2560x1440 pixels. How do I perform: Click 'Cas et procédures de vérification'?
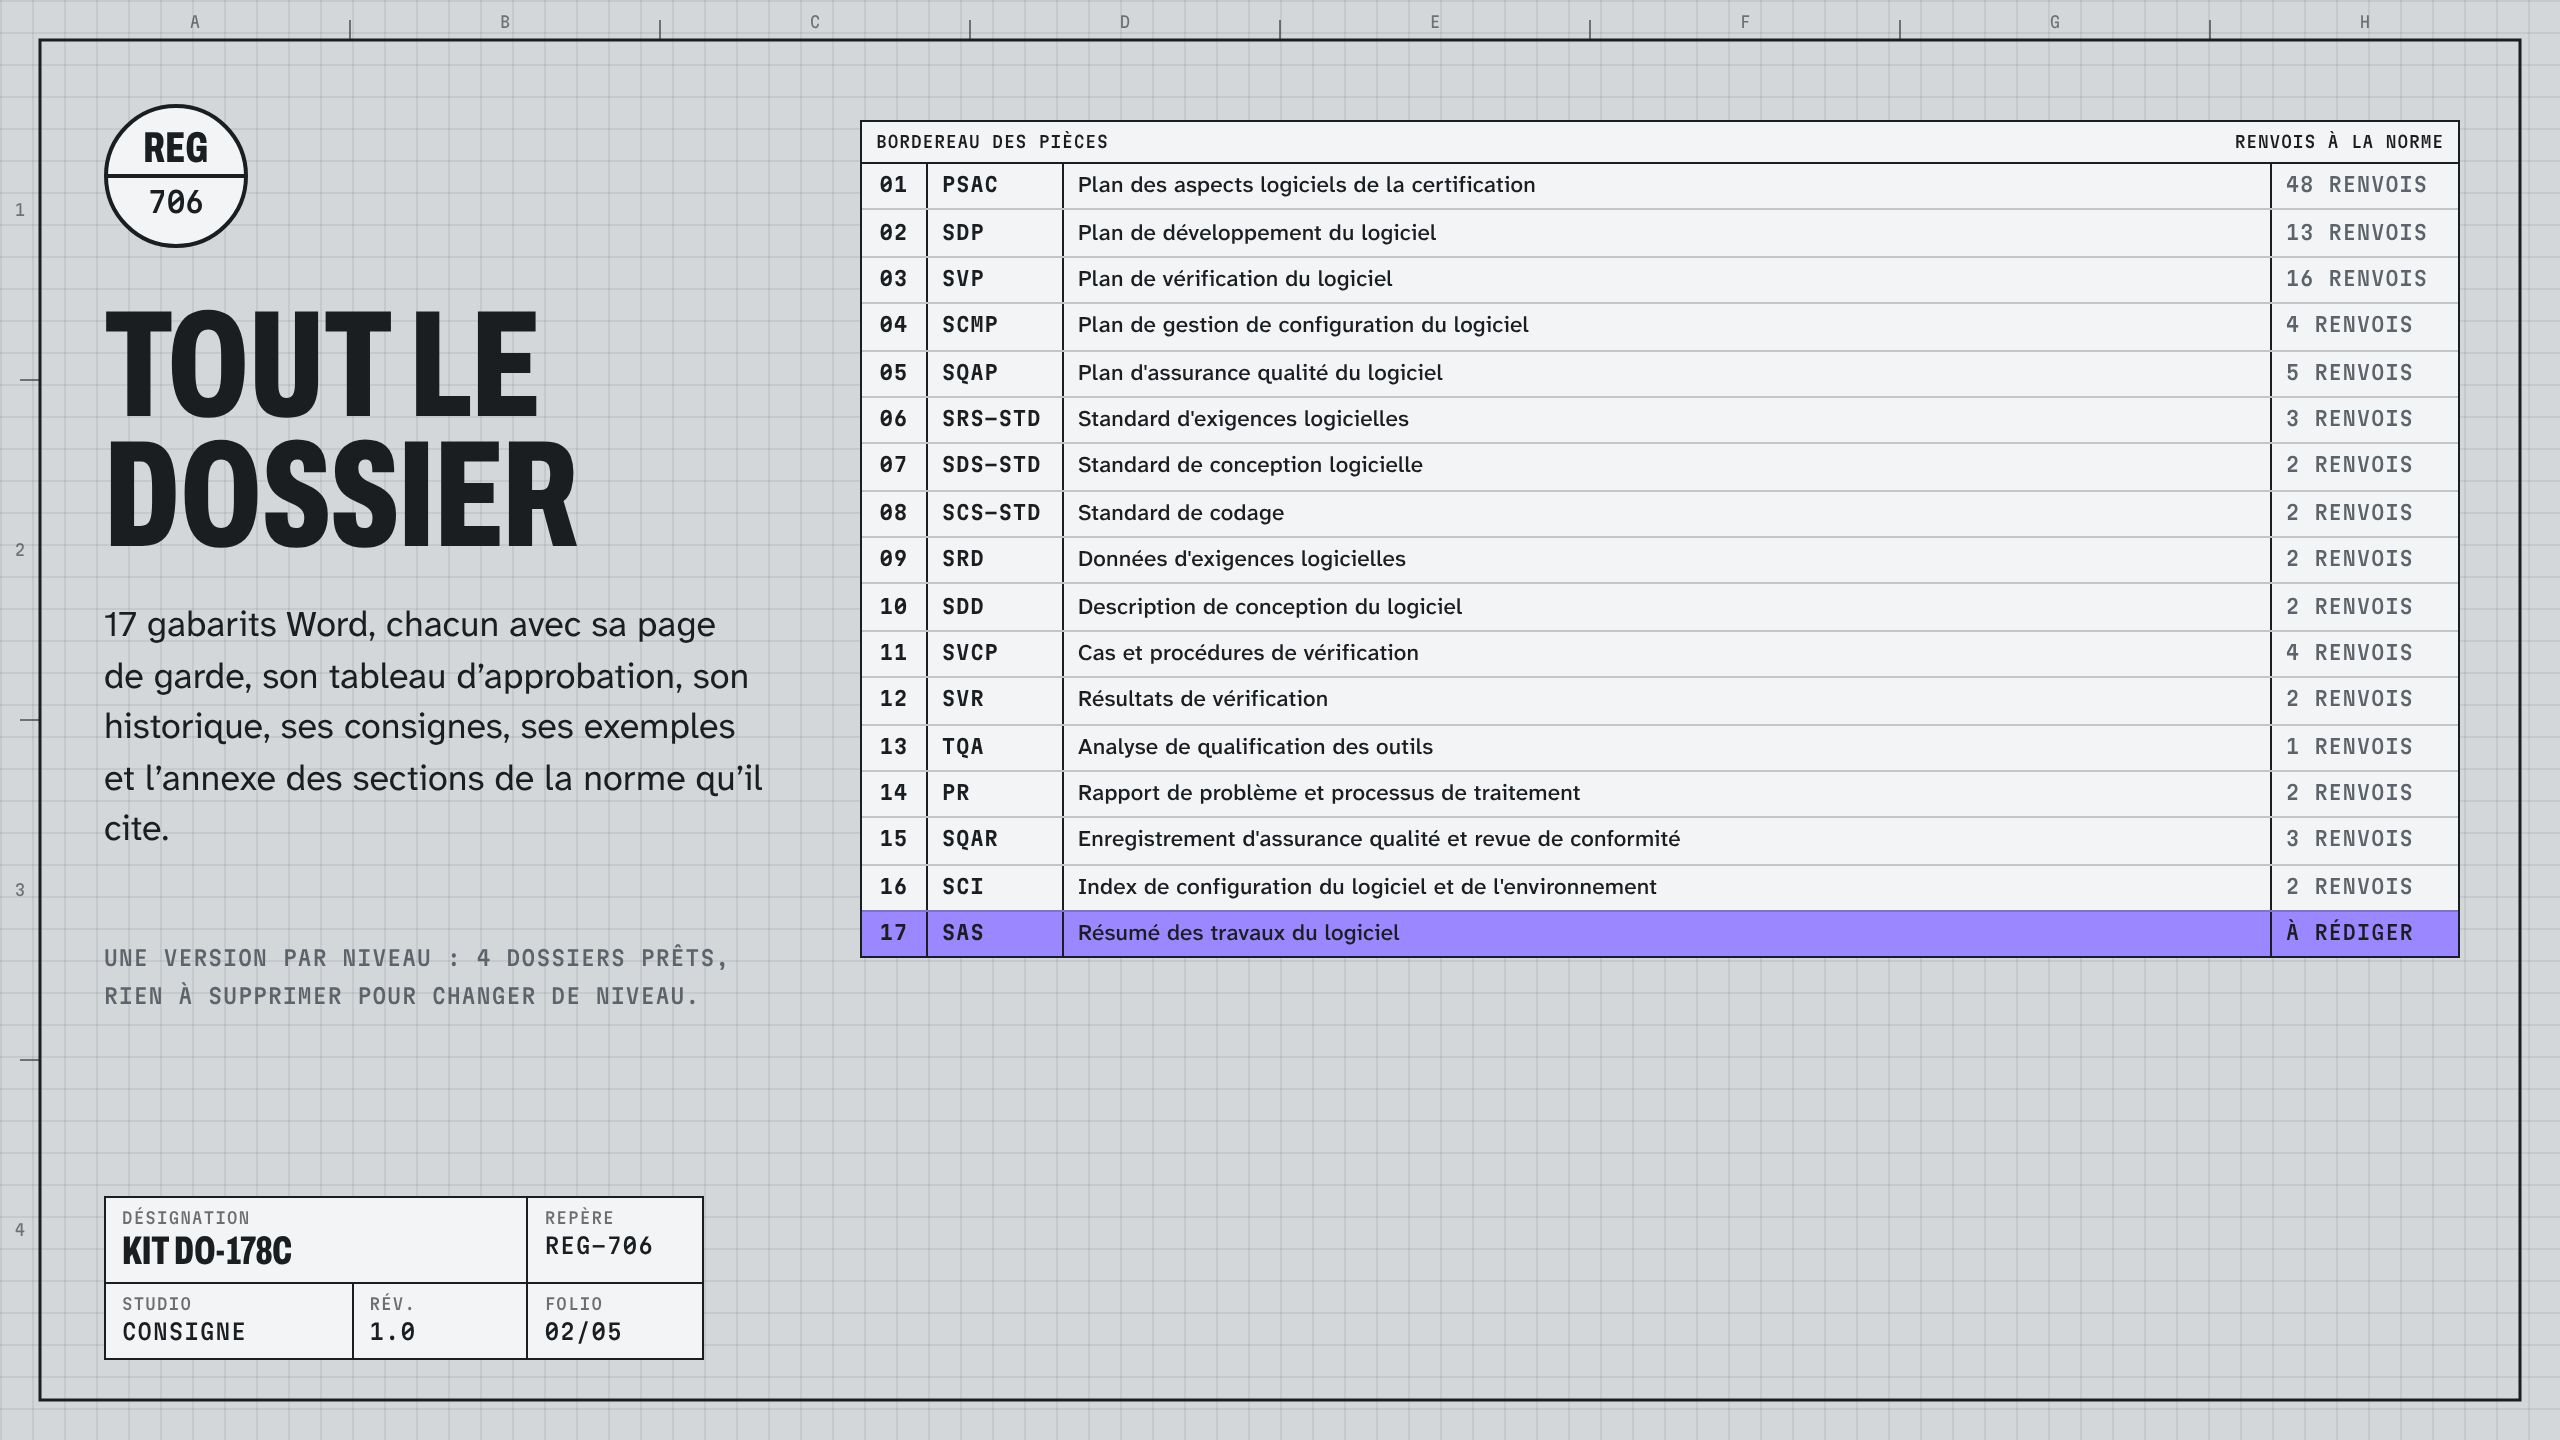click(1248, 653)
